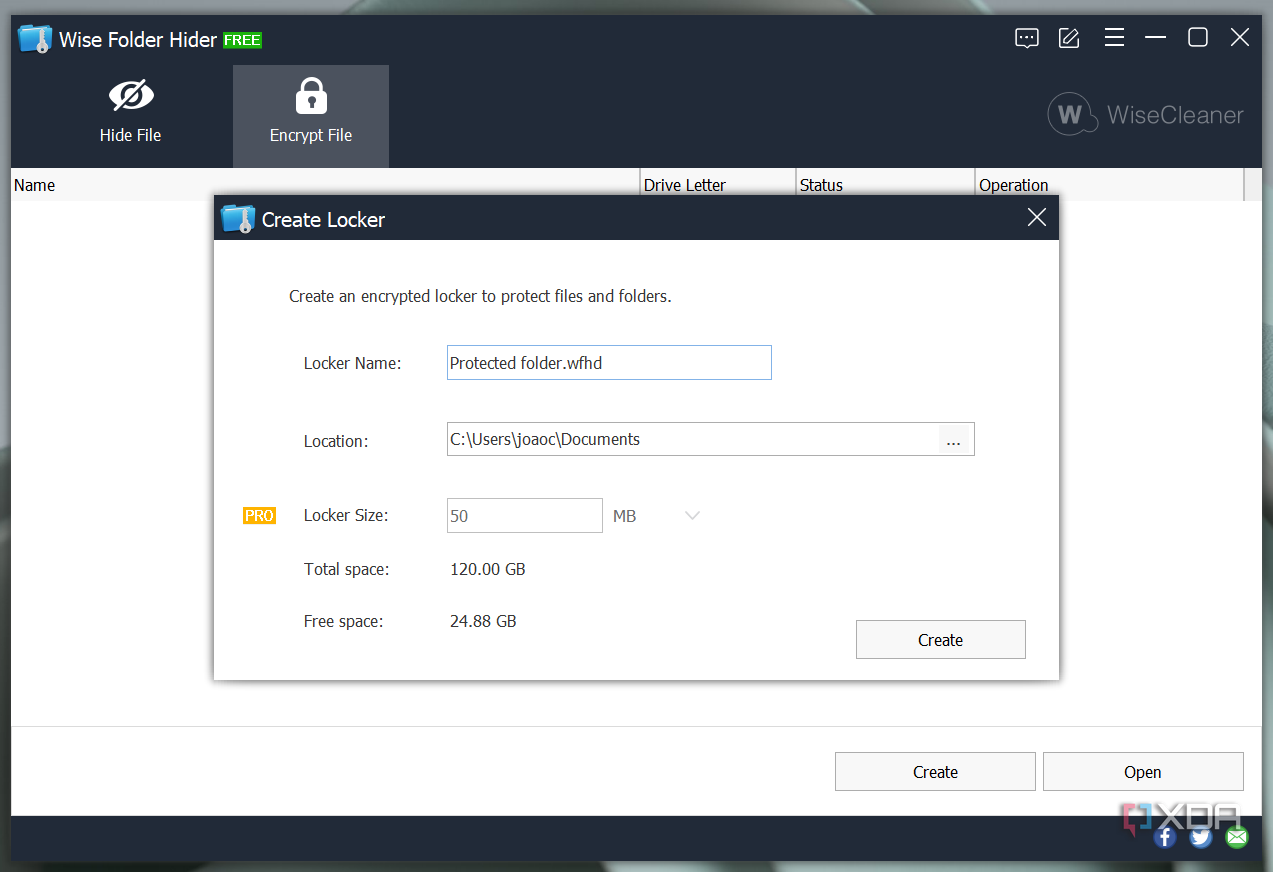Click the Name column header

325,185
